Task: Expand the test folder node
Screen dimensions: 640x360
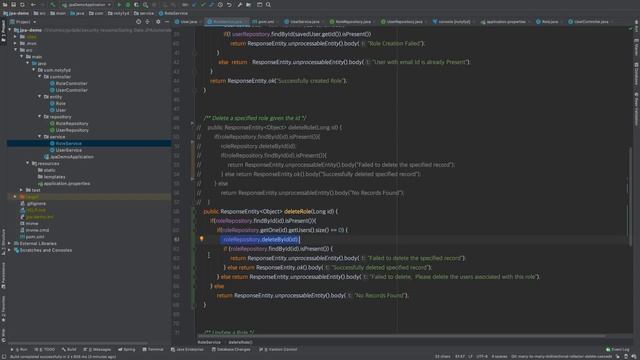Action: pos(22,190)
